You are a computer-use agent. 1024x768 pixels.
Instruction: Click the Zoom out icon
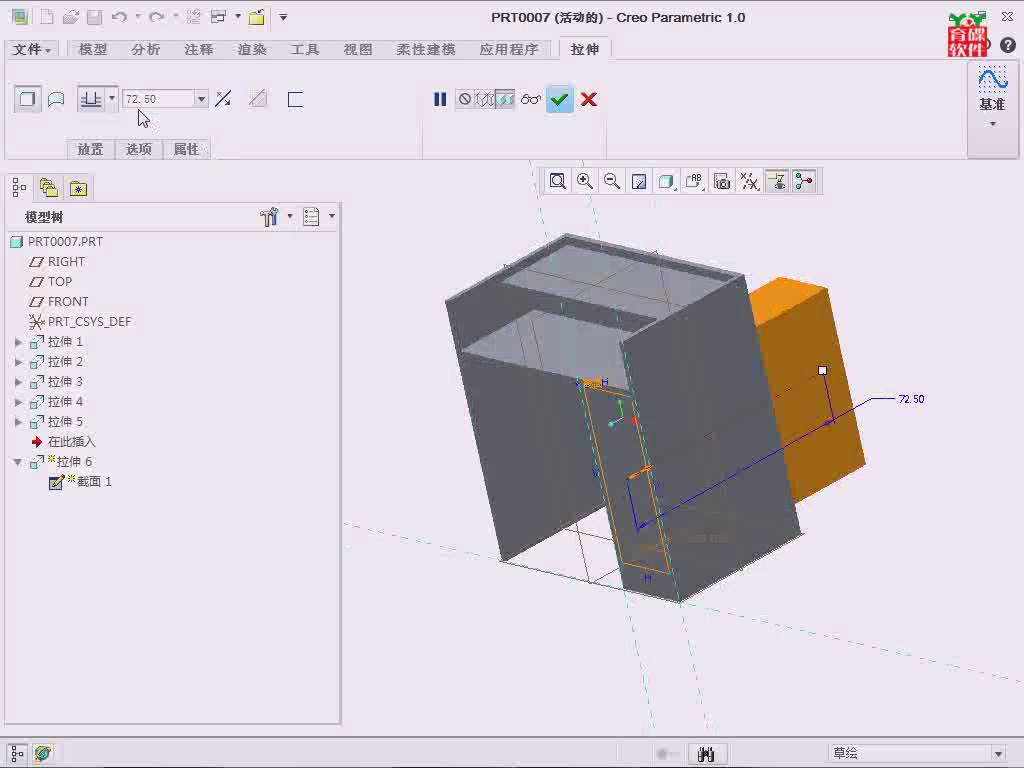point(612,181)
